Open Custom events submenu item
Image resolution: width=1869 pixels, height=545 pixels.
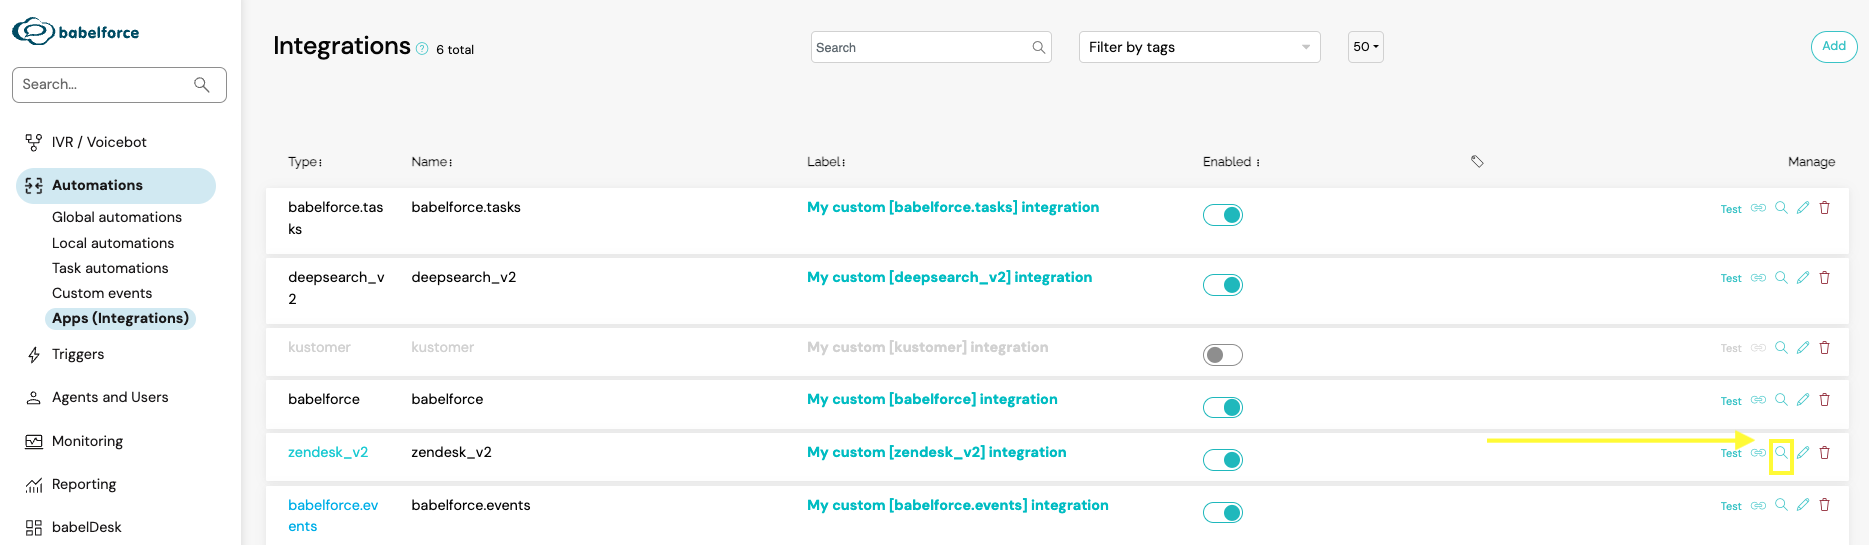tap(102, 293)
